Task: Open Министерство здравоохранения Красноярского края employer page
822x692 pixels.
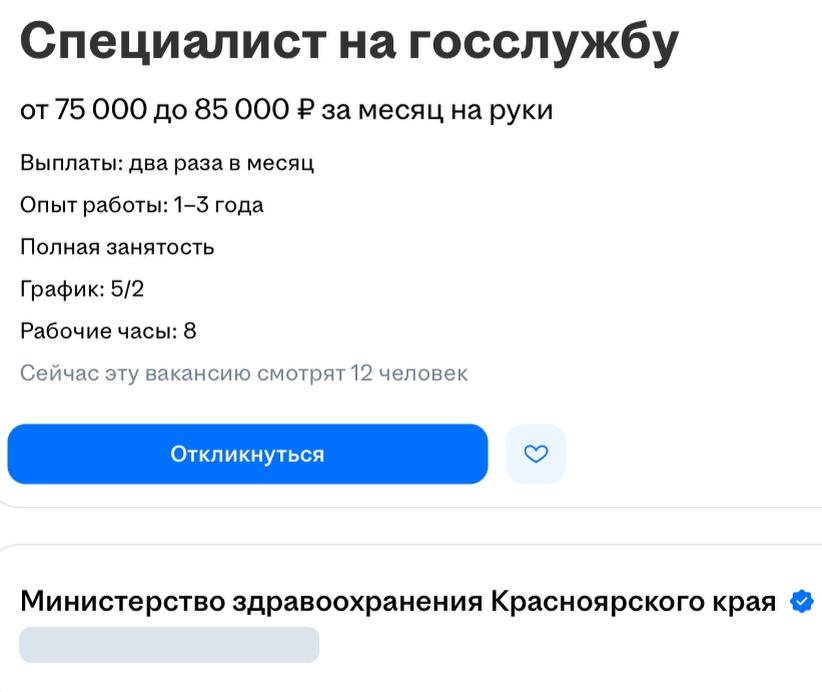Action: click(397, 602)
